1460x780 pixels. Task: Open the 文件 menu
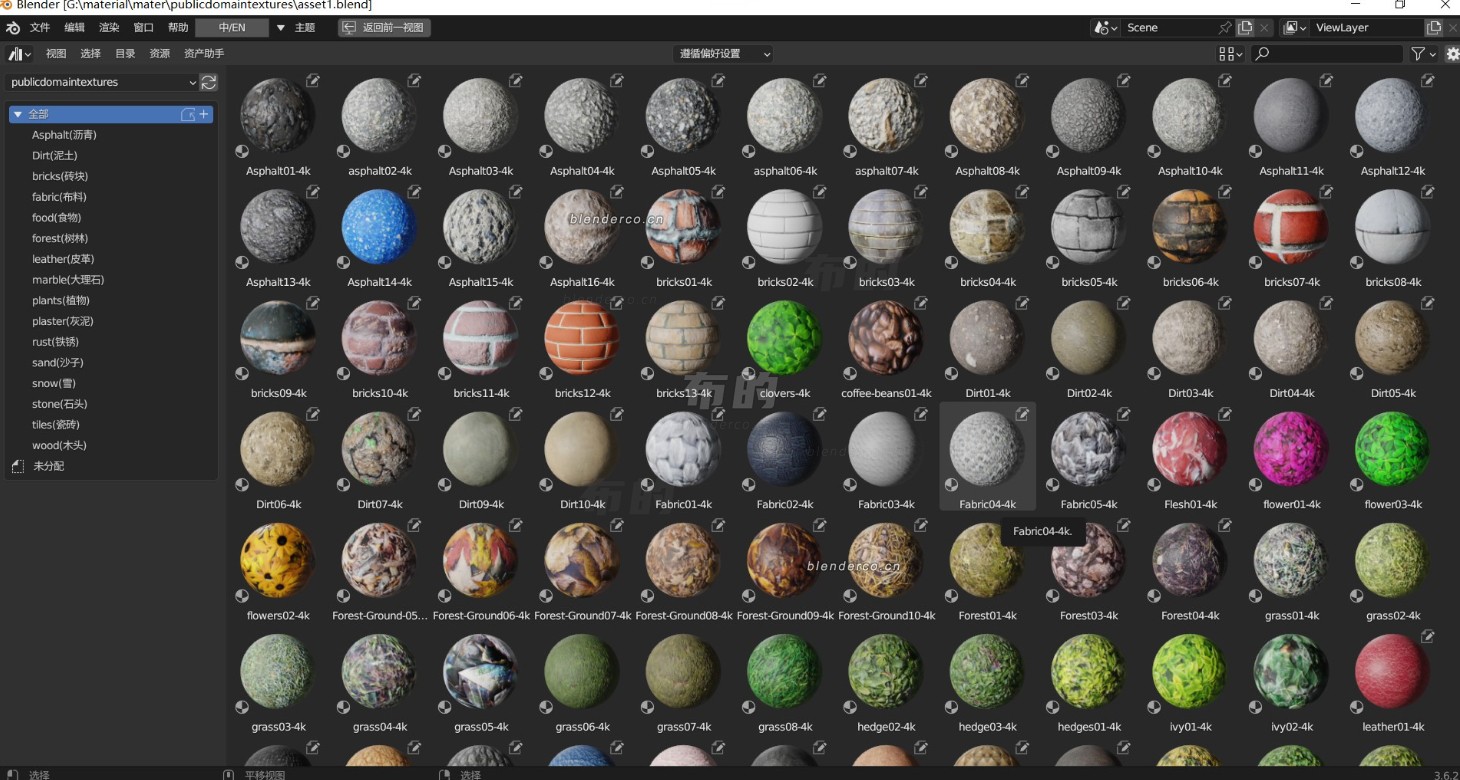click(40, 28)
